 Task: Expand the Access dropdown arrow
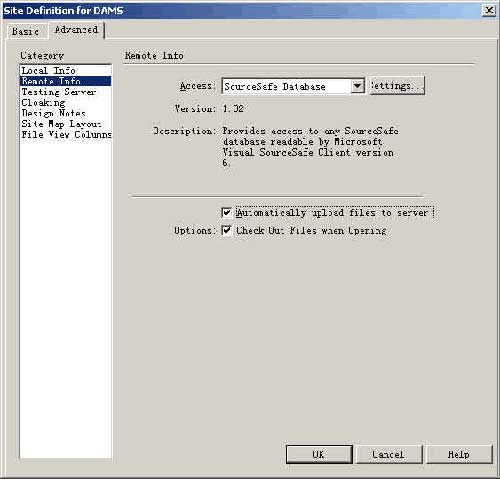click(x=357, y=86)
